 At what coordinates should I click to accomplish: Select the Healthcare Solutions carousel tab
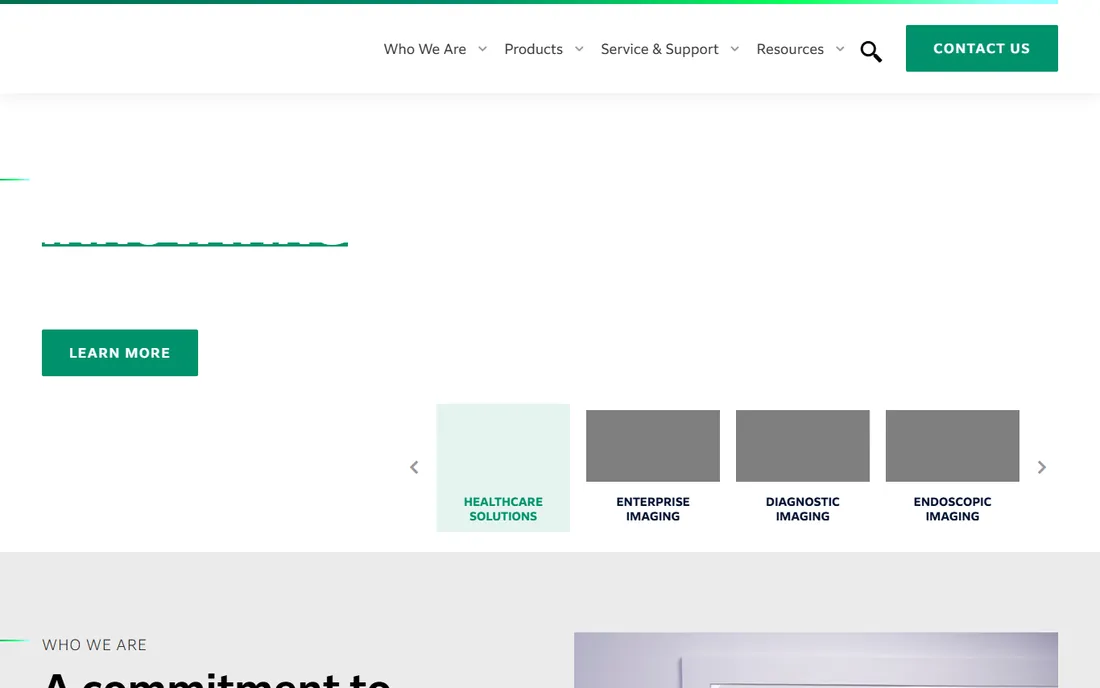pos(503,468)
